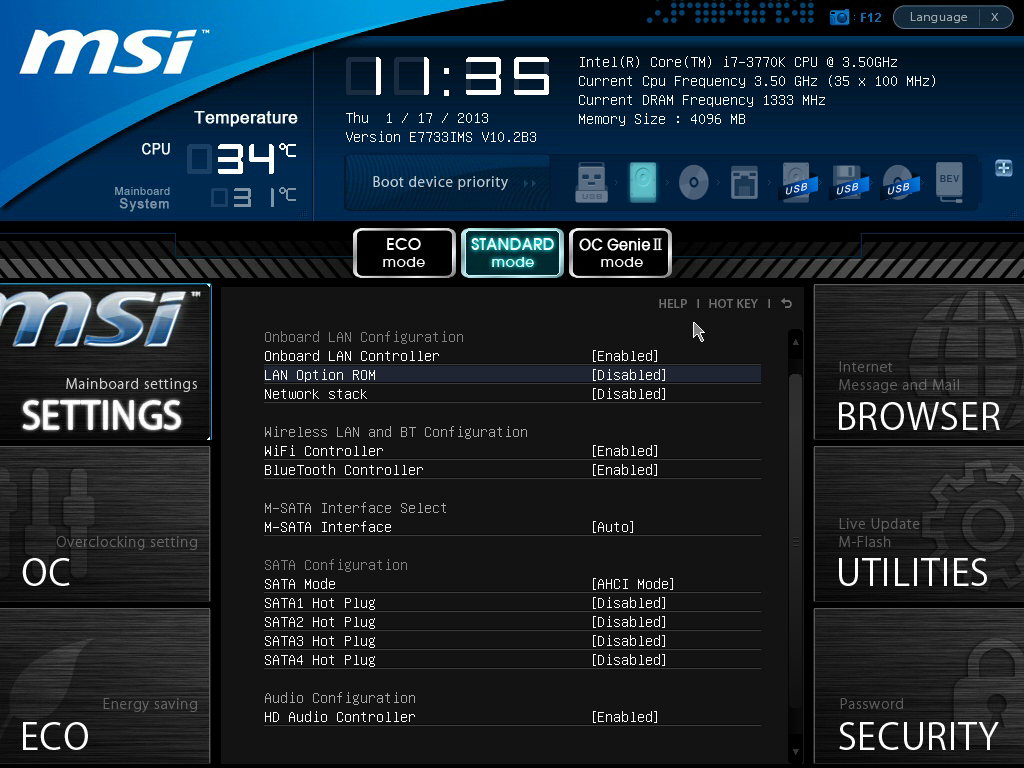Screen dimensions: 1024x768
Task: Open the OC Overclocking setting panel
Action: click(105, 524)
